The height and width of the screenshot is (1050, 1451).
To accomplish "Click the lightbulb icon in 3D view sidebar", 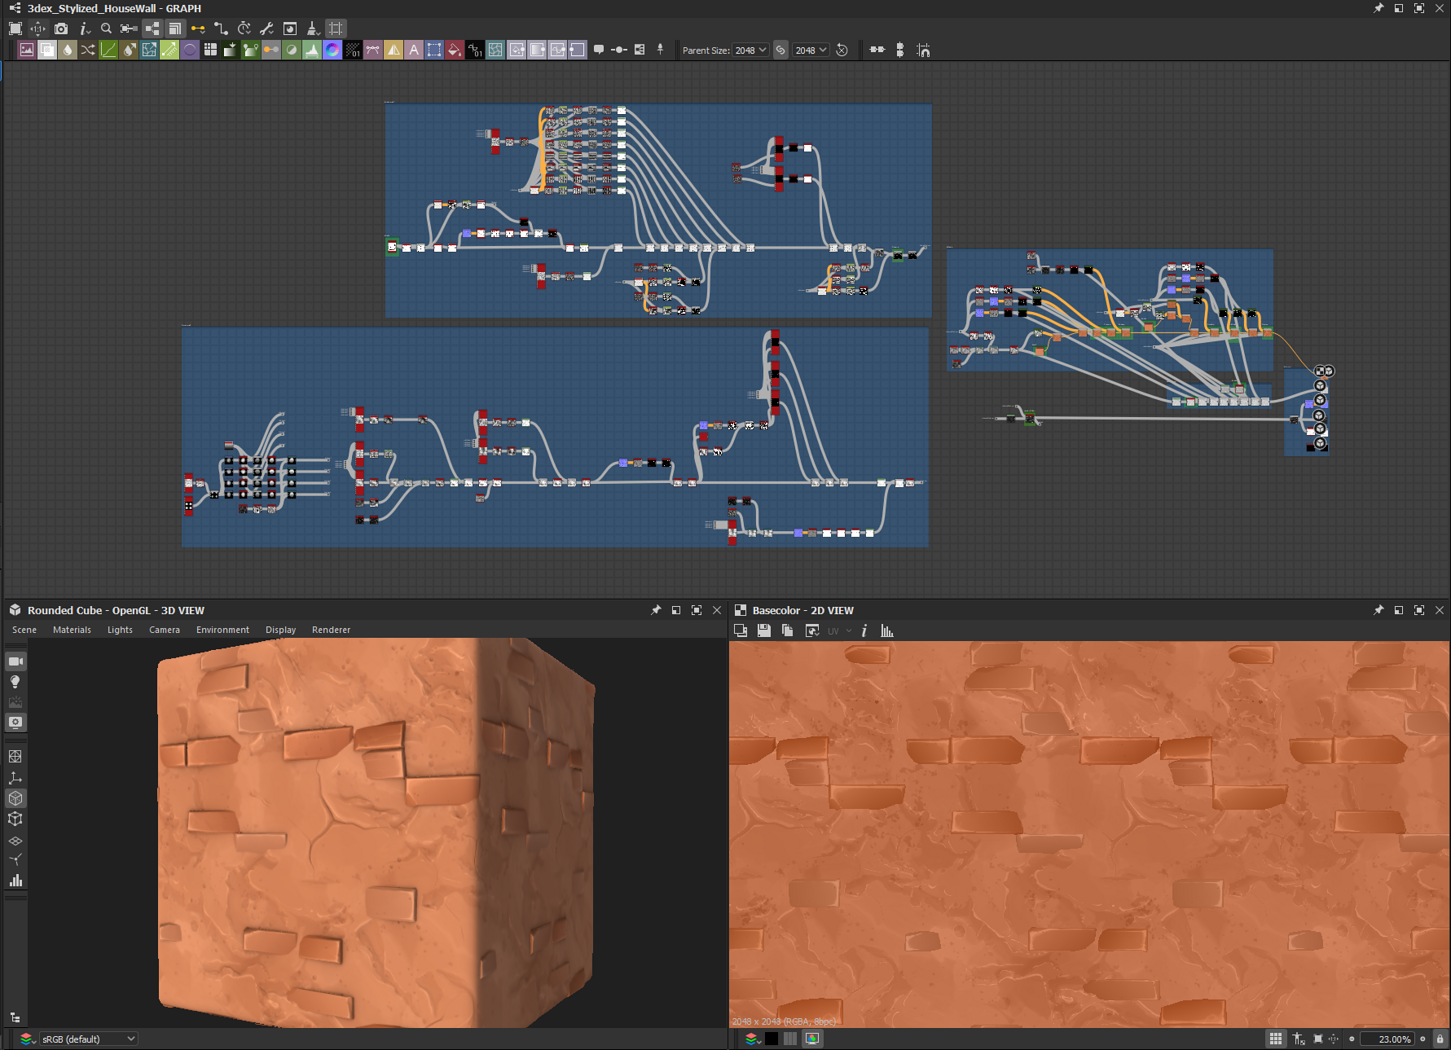I will click(16, 682).
